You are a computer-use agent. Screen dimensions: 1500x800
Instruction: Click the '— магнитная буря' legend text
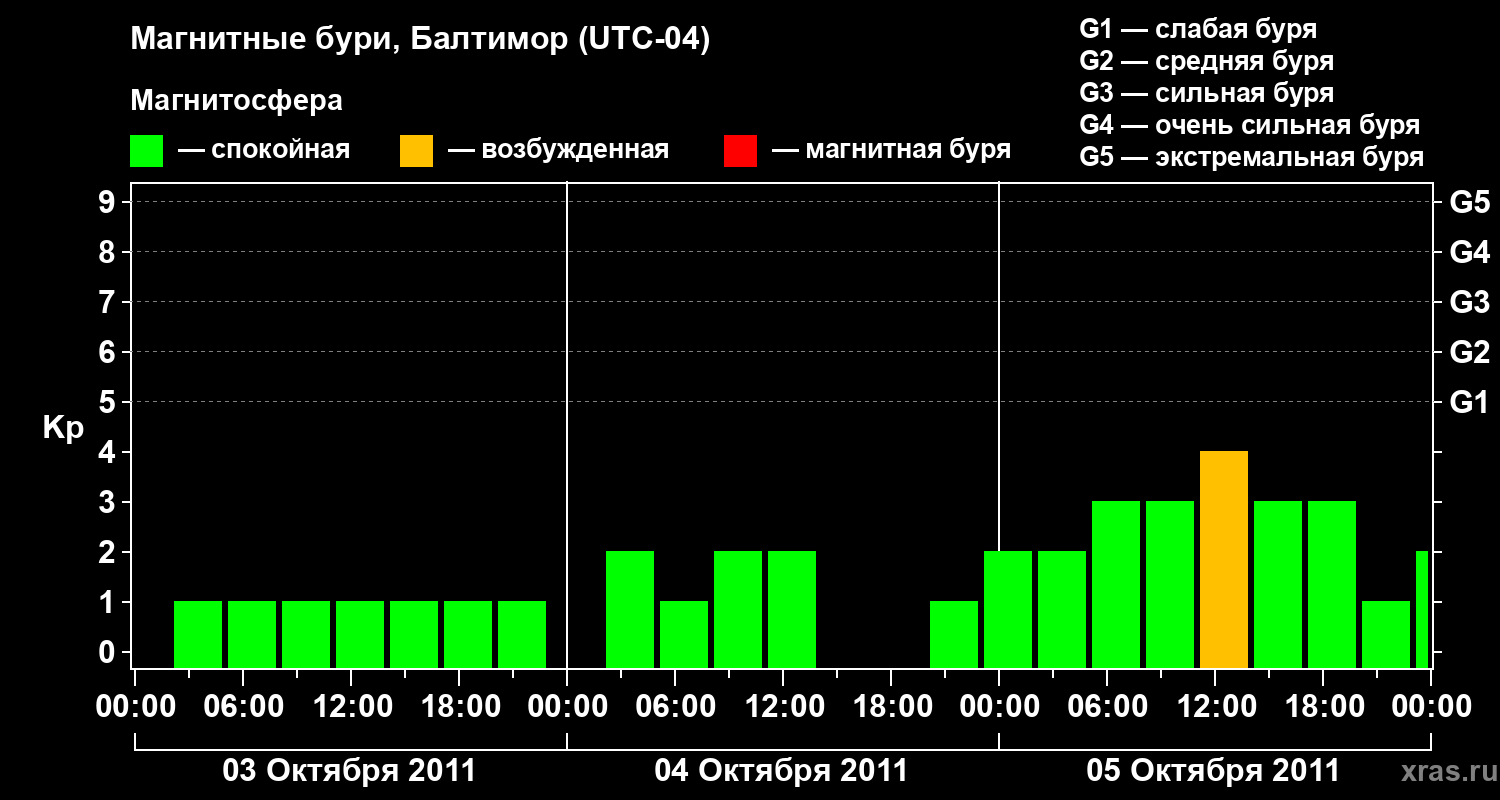click(x=891, y=151)
